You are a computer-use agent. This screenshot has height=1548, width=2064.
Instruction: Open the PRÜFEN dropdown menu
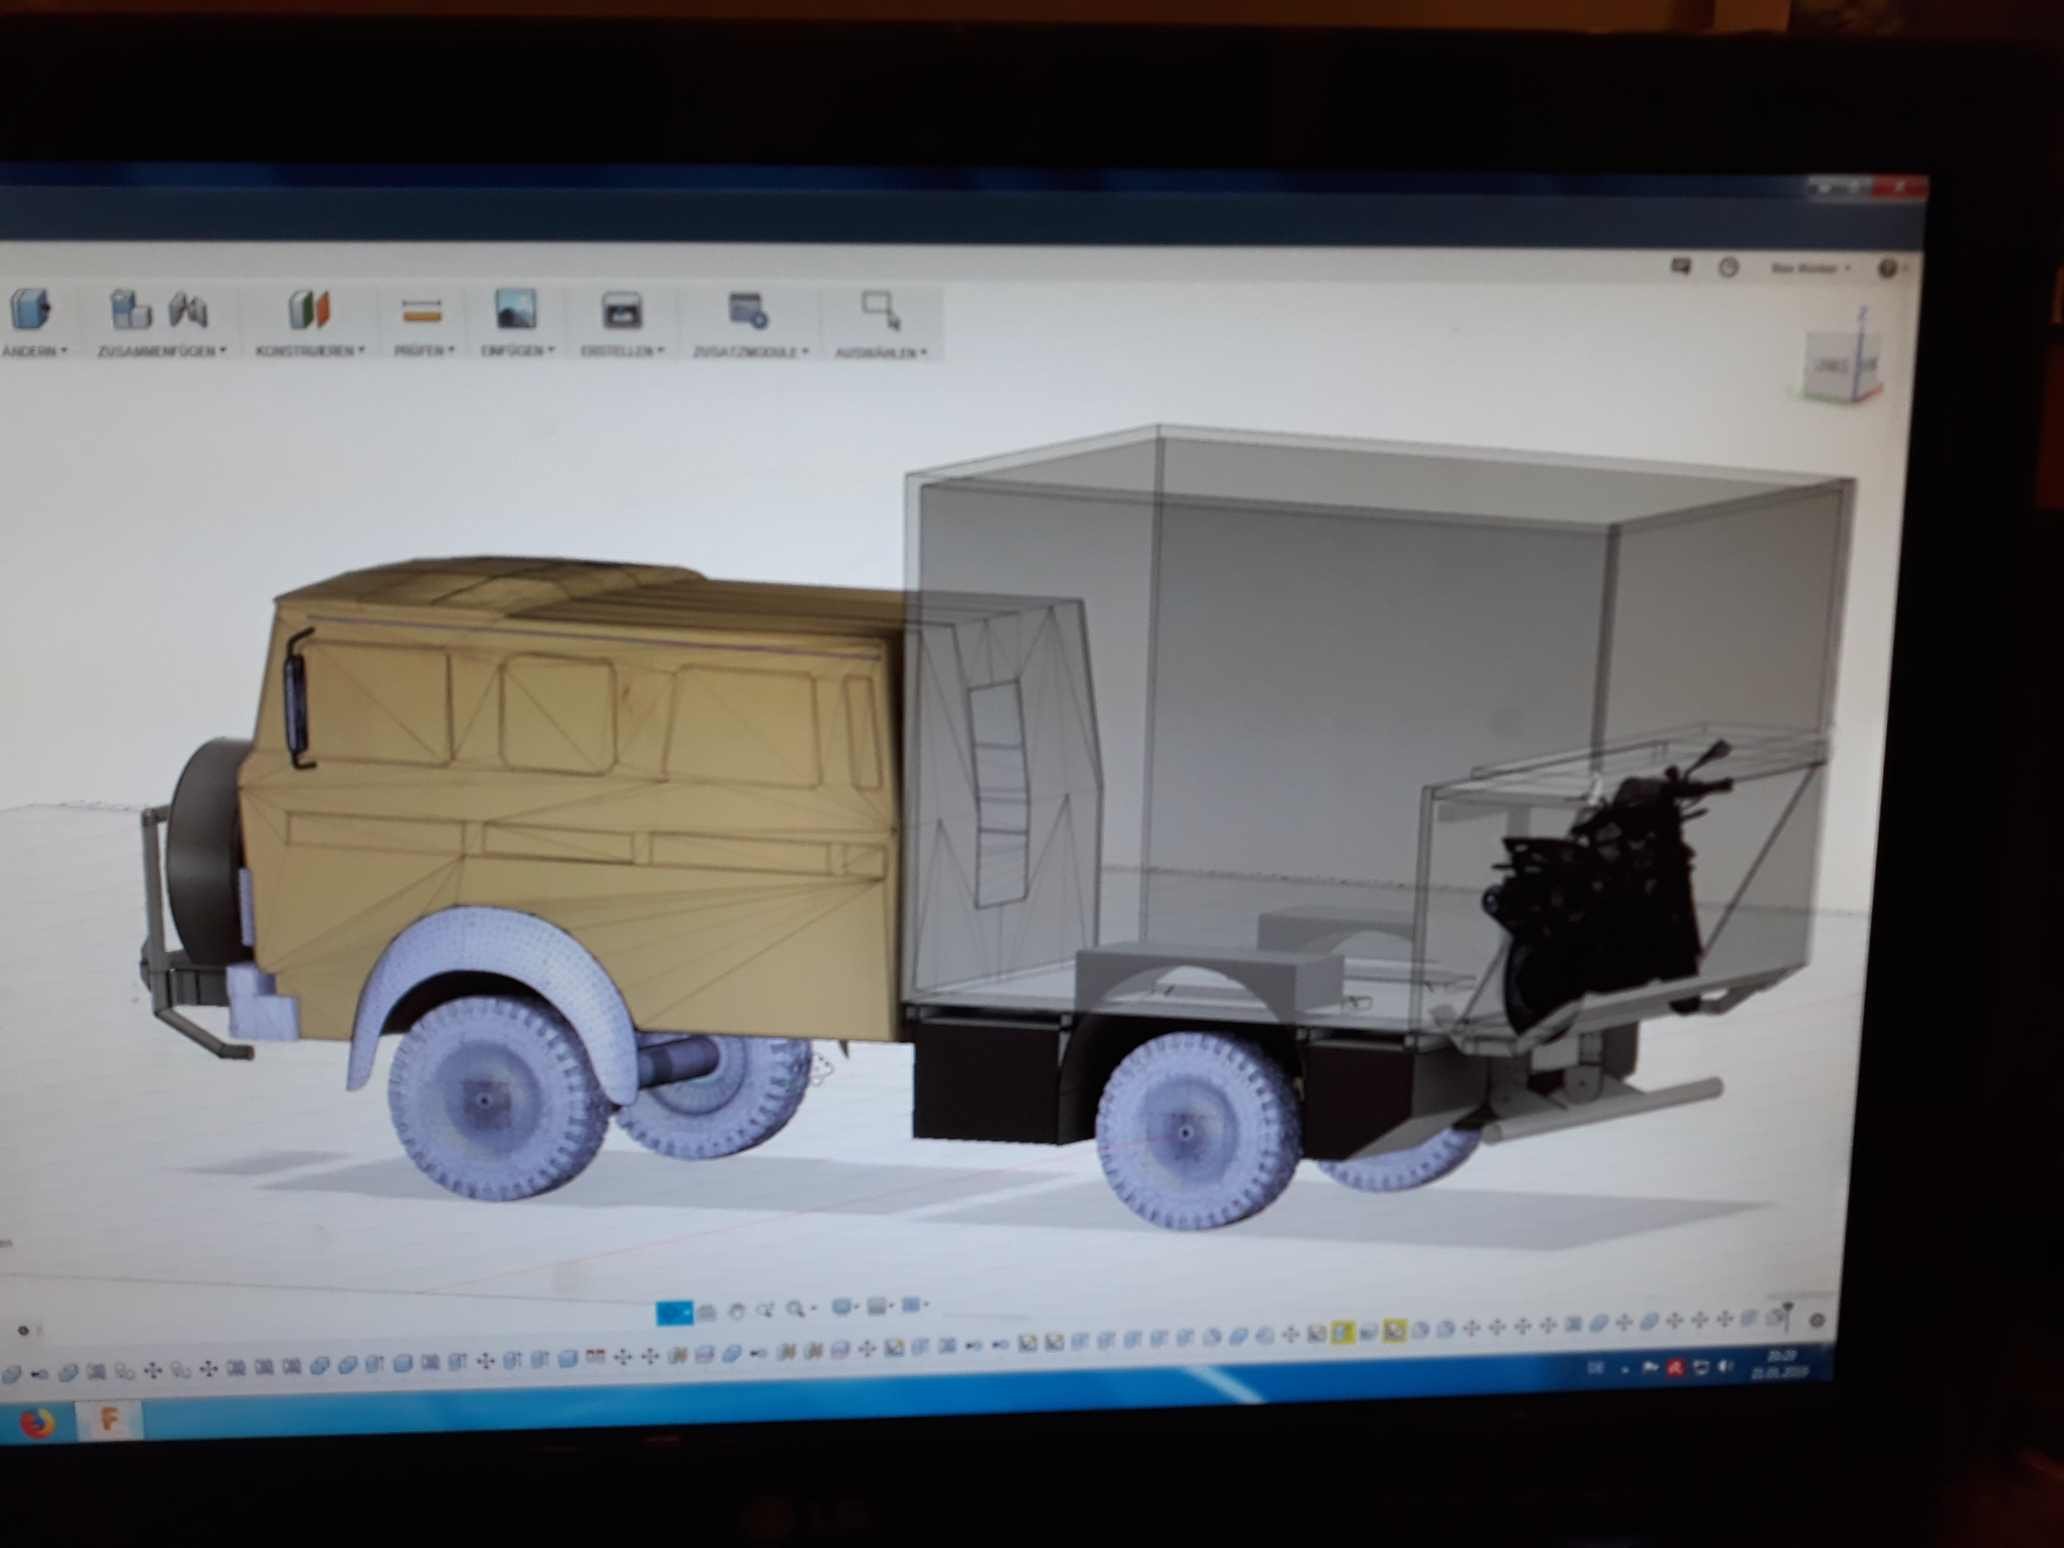(424, 351)
